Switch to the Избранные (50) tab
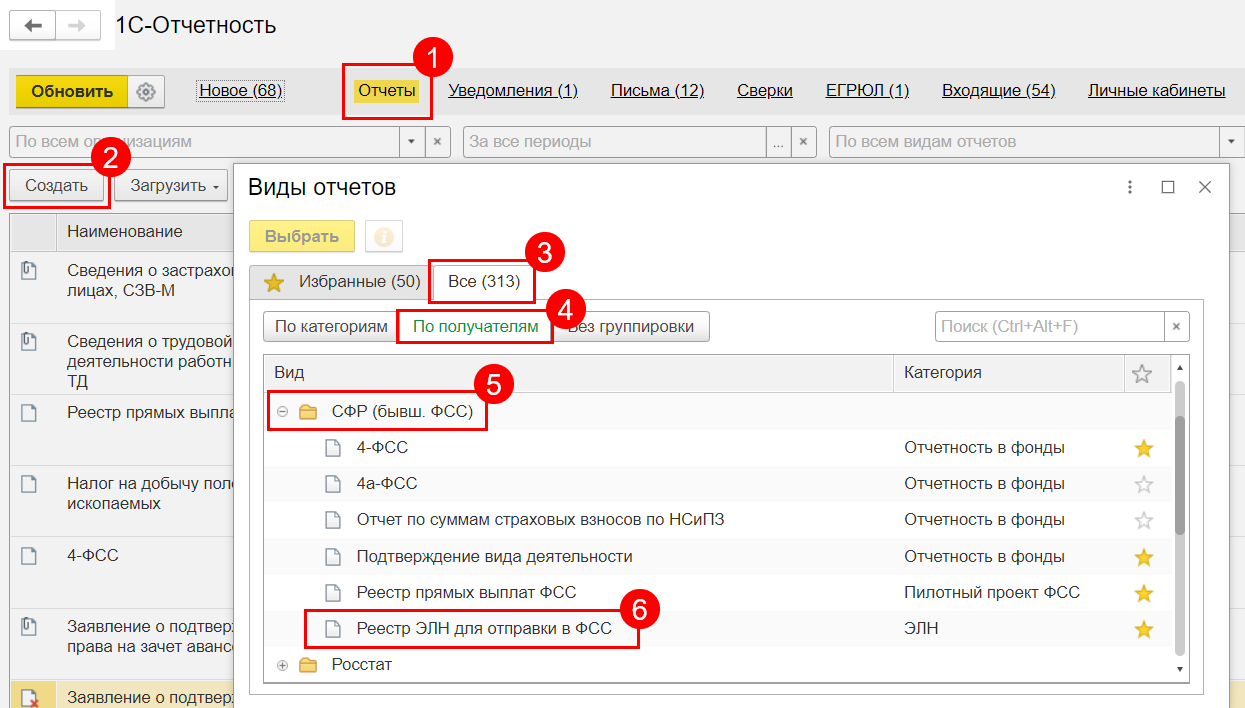 344,282
